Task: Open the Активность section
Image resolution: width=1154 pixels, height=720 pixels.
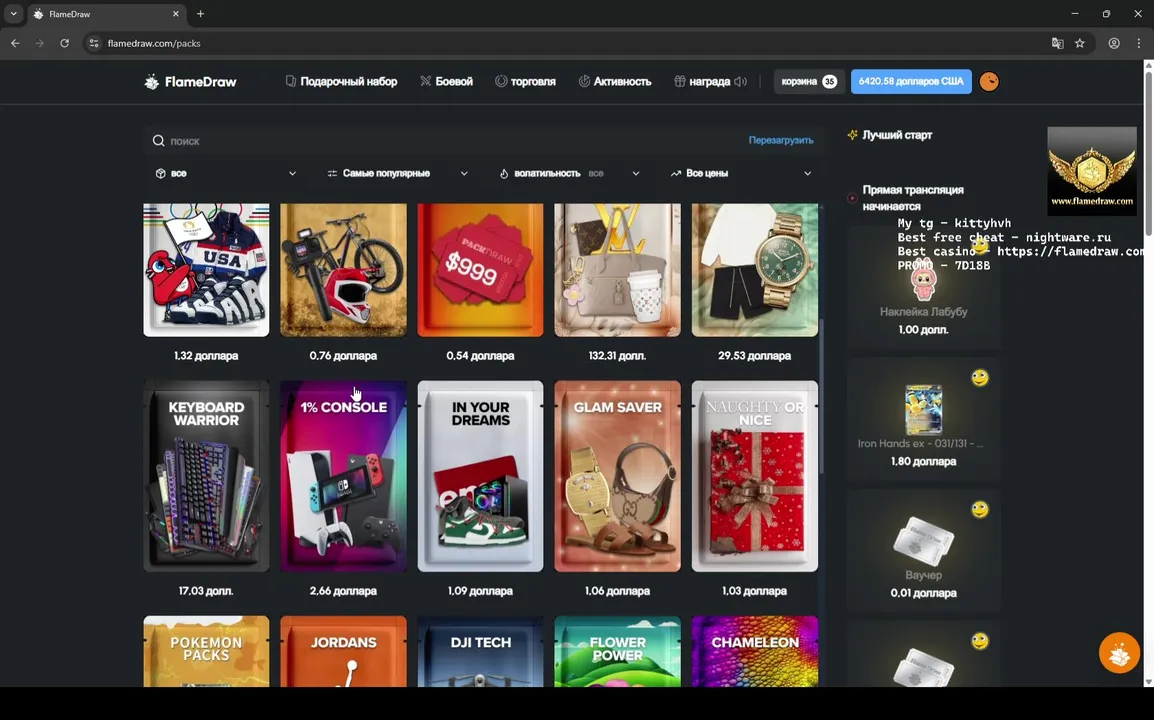Action: (x=615, y=82)
